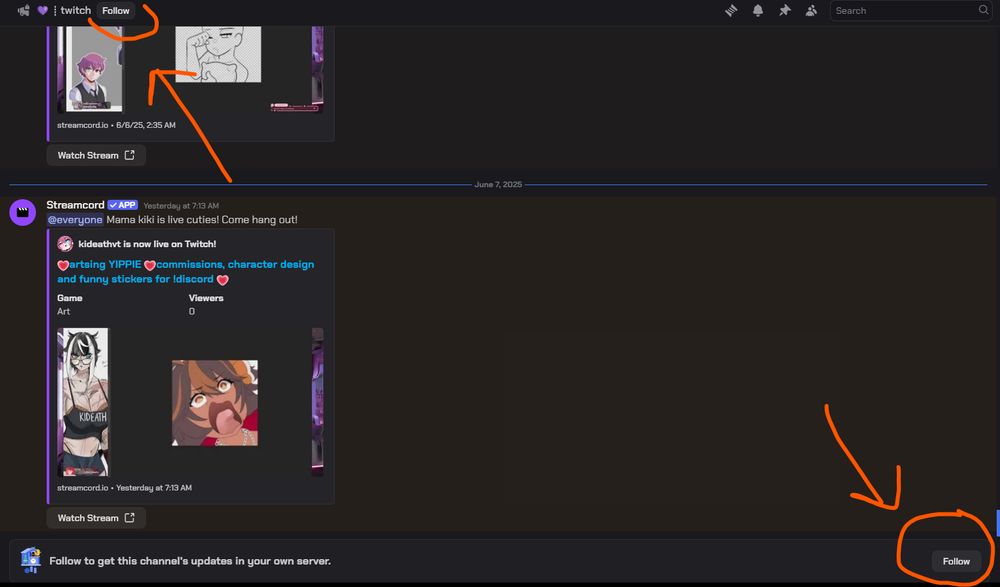Click the @everyone mention
This screenshot has height=587, width=1000.
[75, 219]
